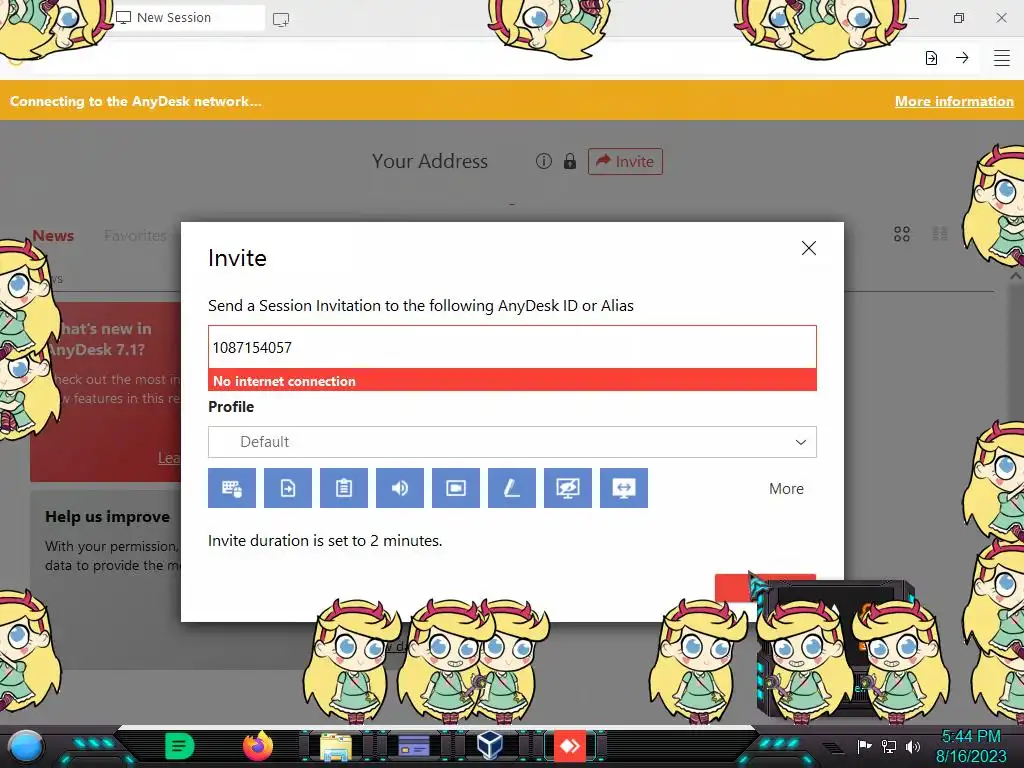The height and width of the screenshot is (768, 1024).
Task: Open VirtualBox from the taskbar
Action: [490, 746]
